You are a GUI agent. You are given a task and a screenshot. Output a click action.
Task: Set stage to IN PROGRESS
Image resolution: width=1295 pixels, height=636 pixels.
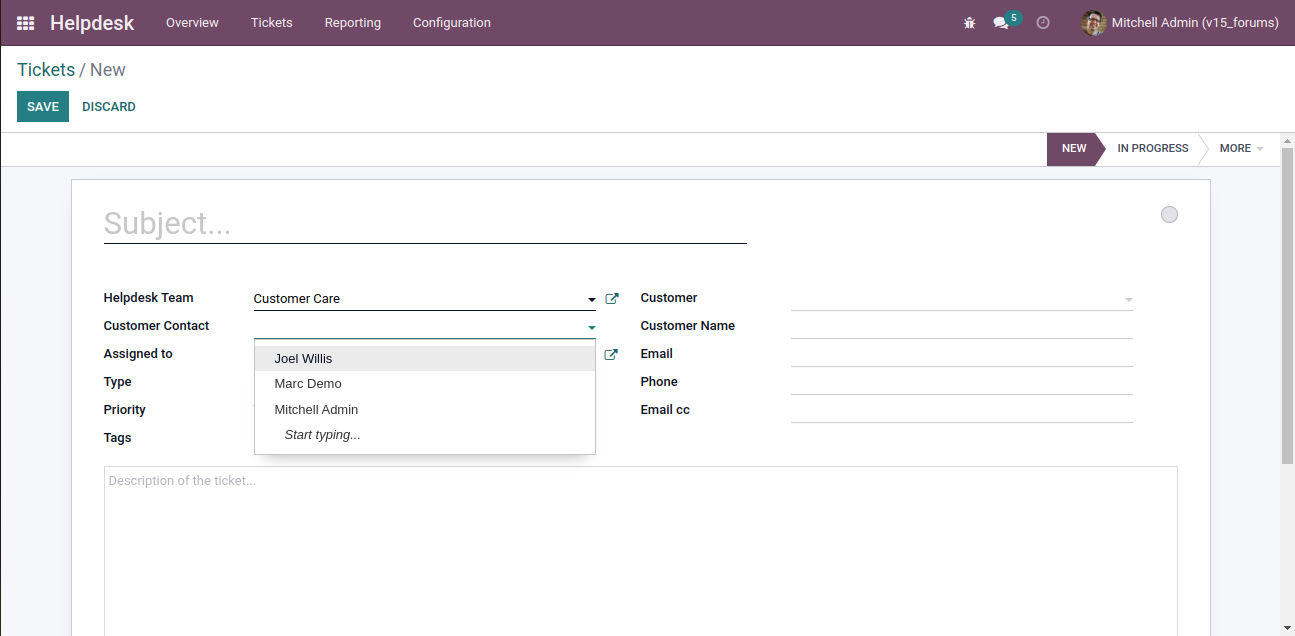1152,148
